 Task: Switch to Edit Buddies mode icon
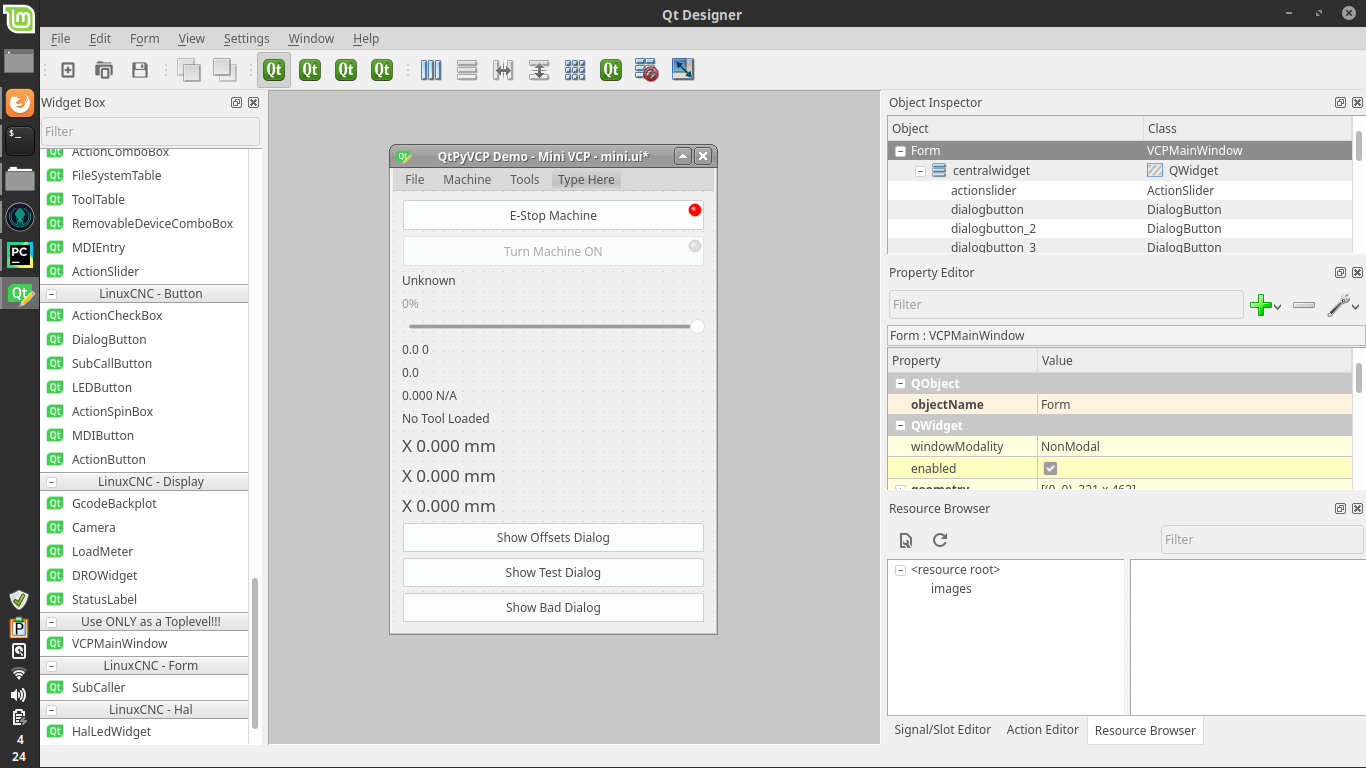click(346, 70)
